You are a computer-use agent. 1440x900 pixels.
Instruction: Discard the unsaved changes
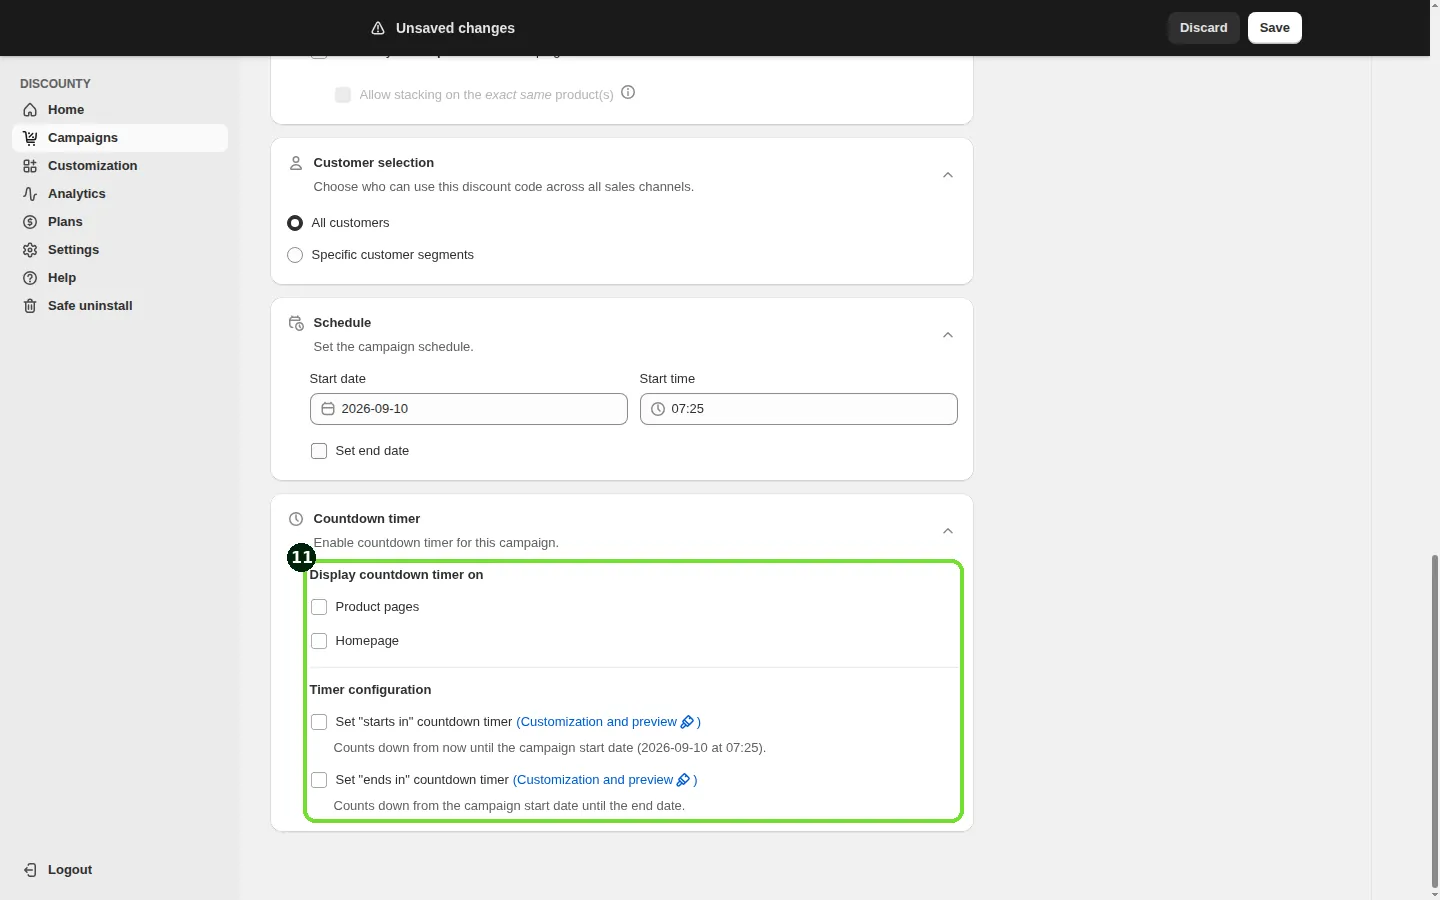pos(1204,28)
